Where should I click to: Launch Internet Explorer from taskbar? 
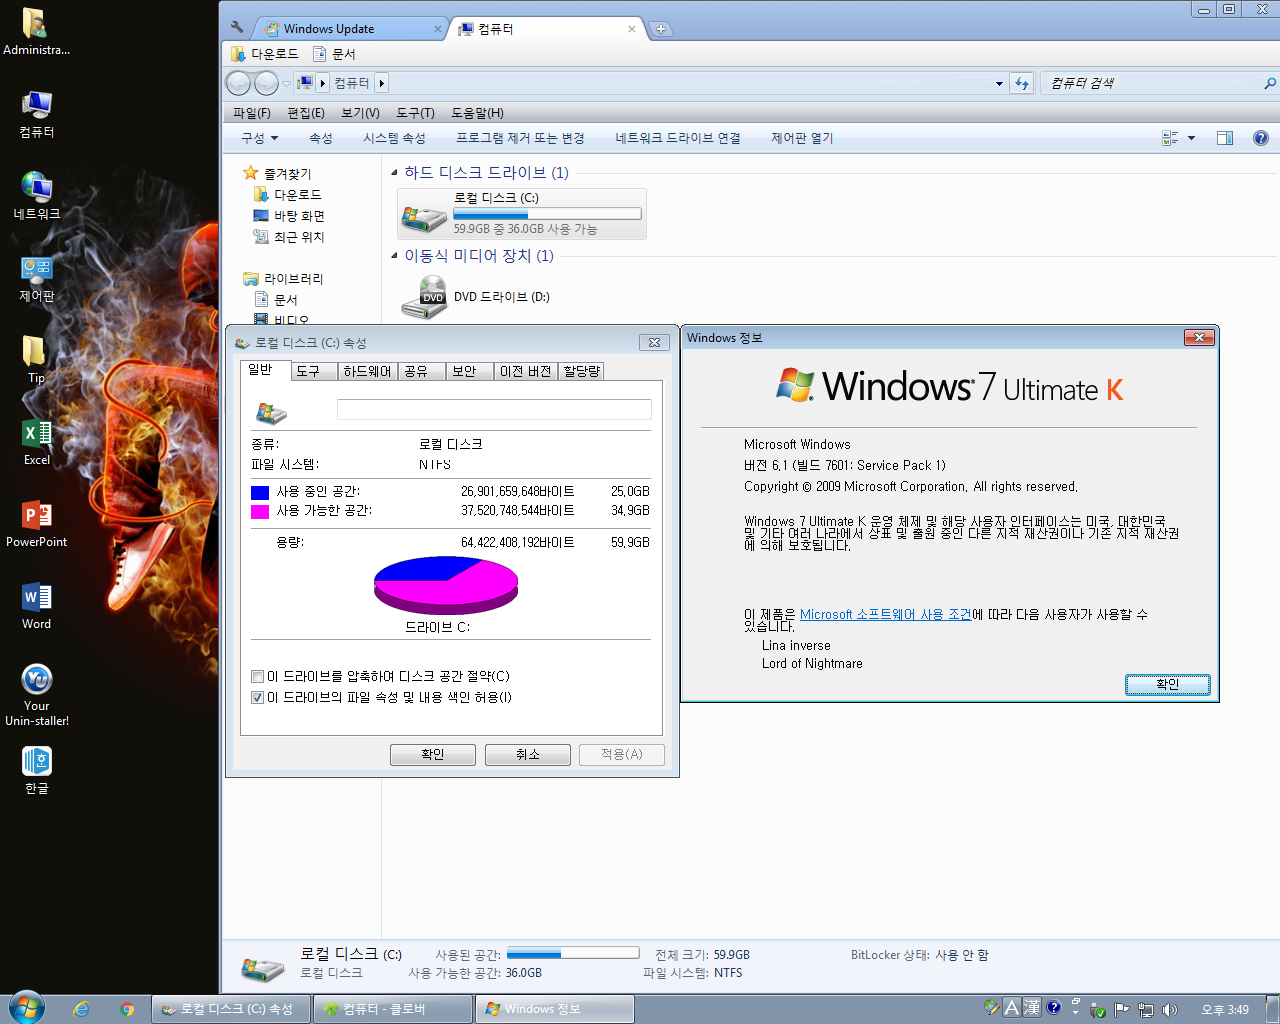tap(81, 1009)
